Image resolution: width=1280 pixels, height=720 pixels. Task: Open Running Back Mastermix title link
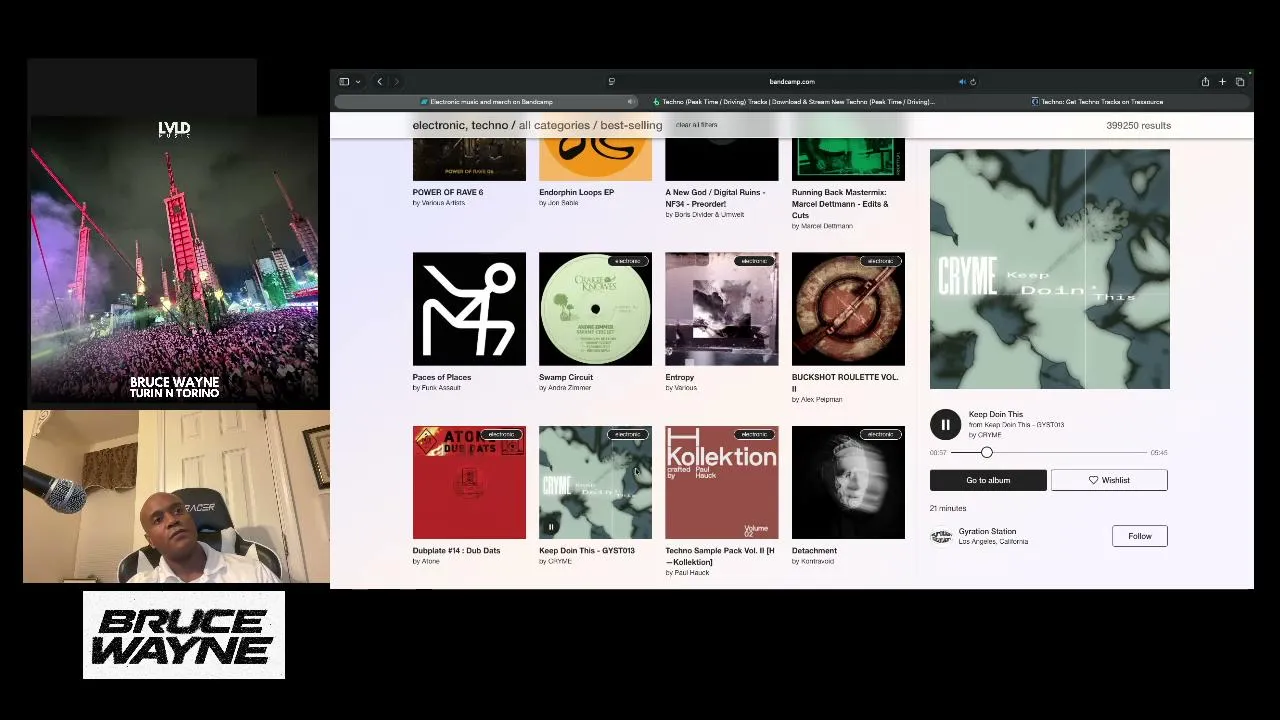click(x=840, y=204)
